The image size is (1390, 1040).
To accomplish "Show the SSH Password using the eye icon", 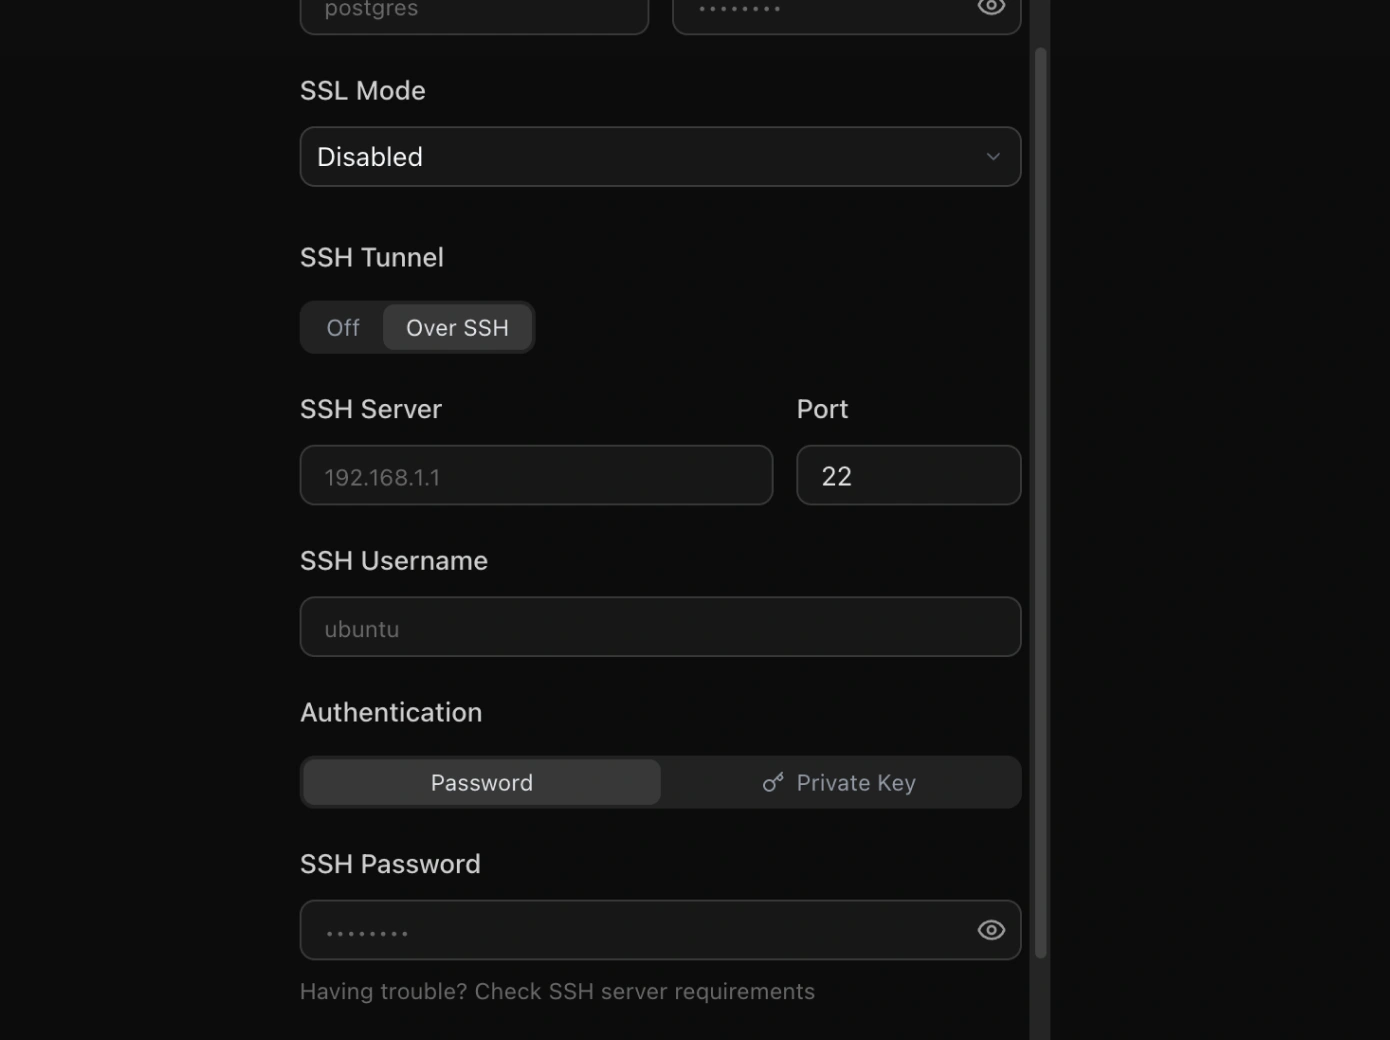I will 991,930.
